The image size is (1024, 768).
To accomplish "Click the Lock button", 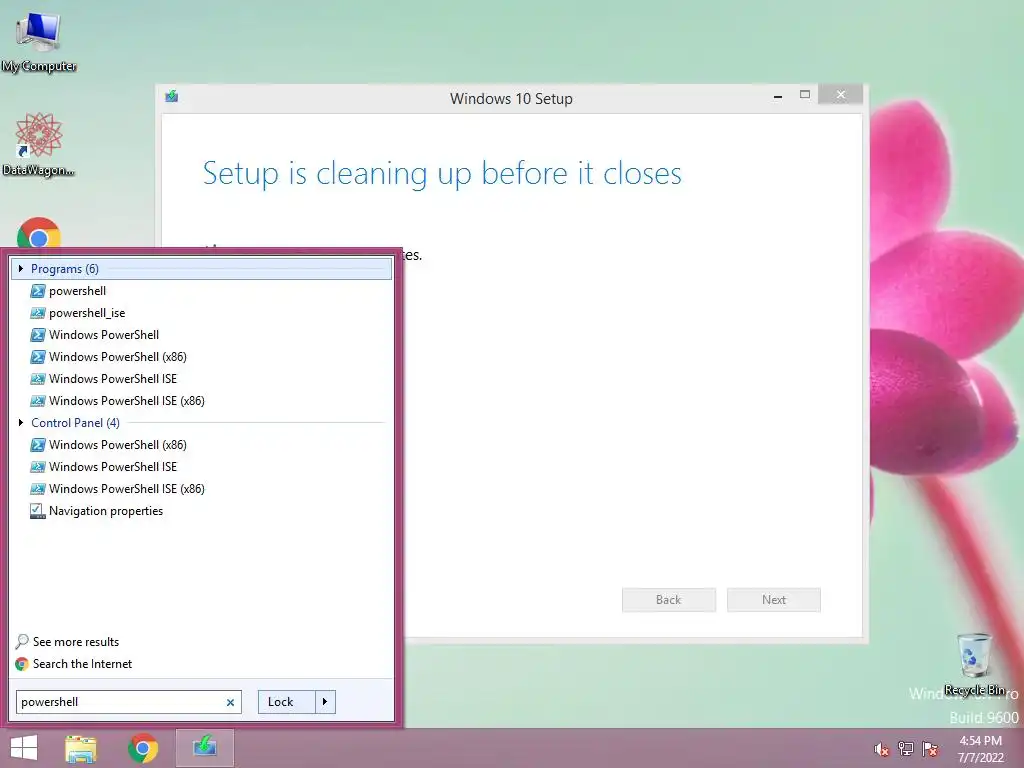I will 287,702.
